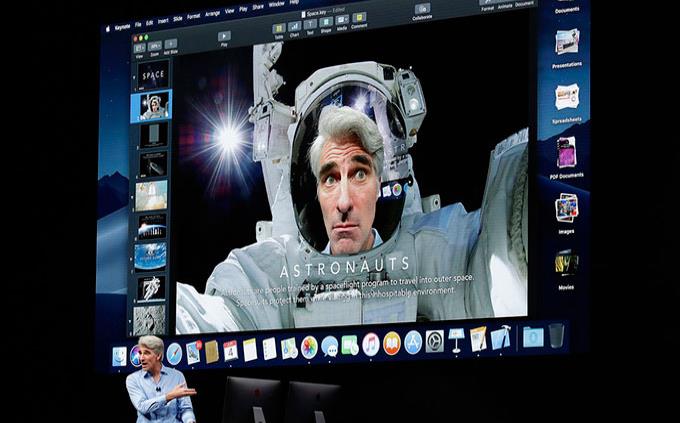Open the Format inspector tab in the toolbar
This screenshot has width=680, height=423.
pyautogui.click(x=487, y=8)
